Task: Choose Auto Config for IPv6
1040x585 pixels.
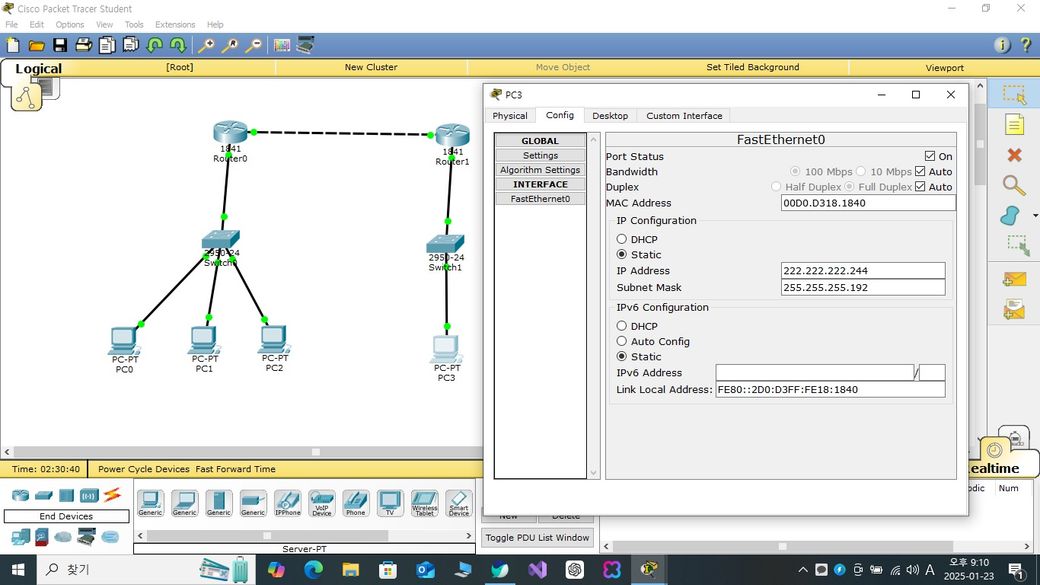Action: coord(622,341)
